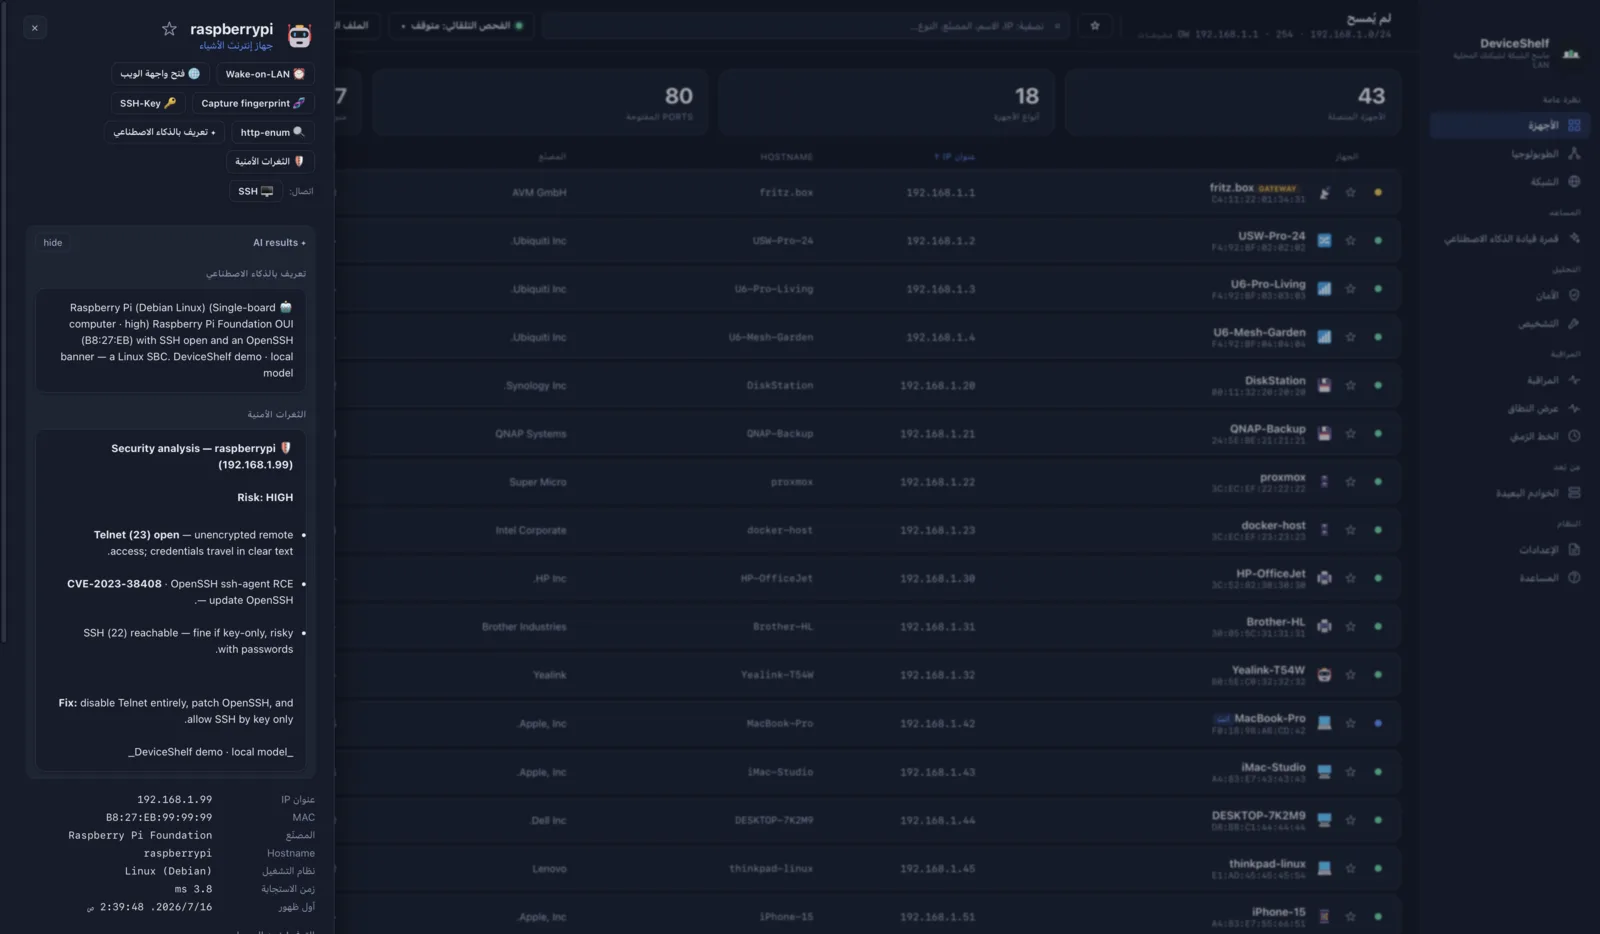Click the fritz.box yellow status dot
Screen dimensions: 1600x934
[1378, 193]
